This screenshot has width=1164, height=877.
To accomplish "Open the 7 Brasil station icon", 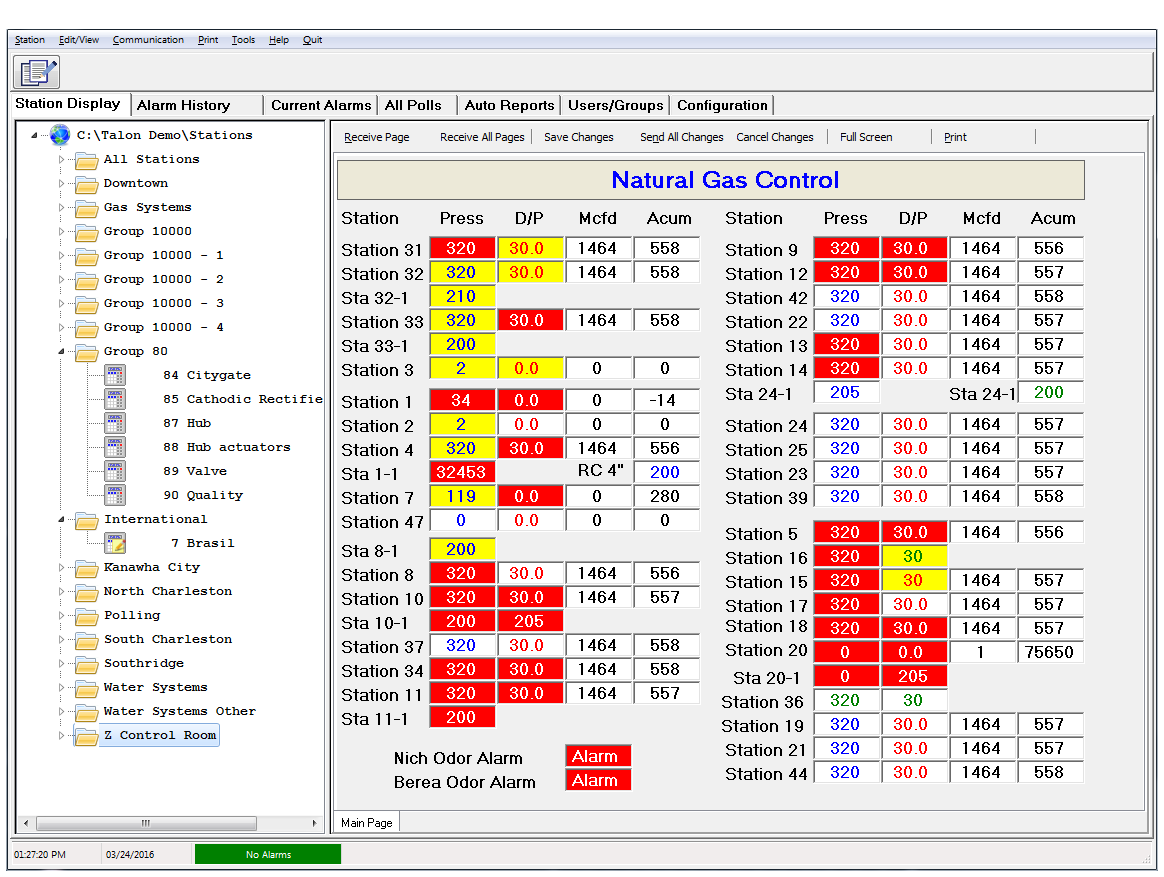I will [114, 544].
